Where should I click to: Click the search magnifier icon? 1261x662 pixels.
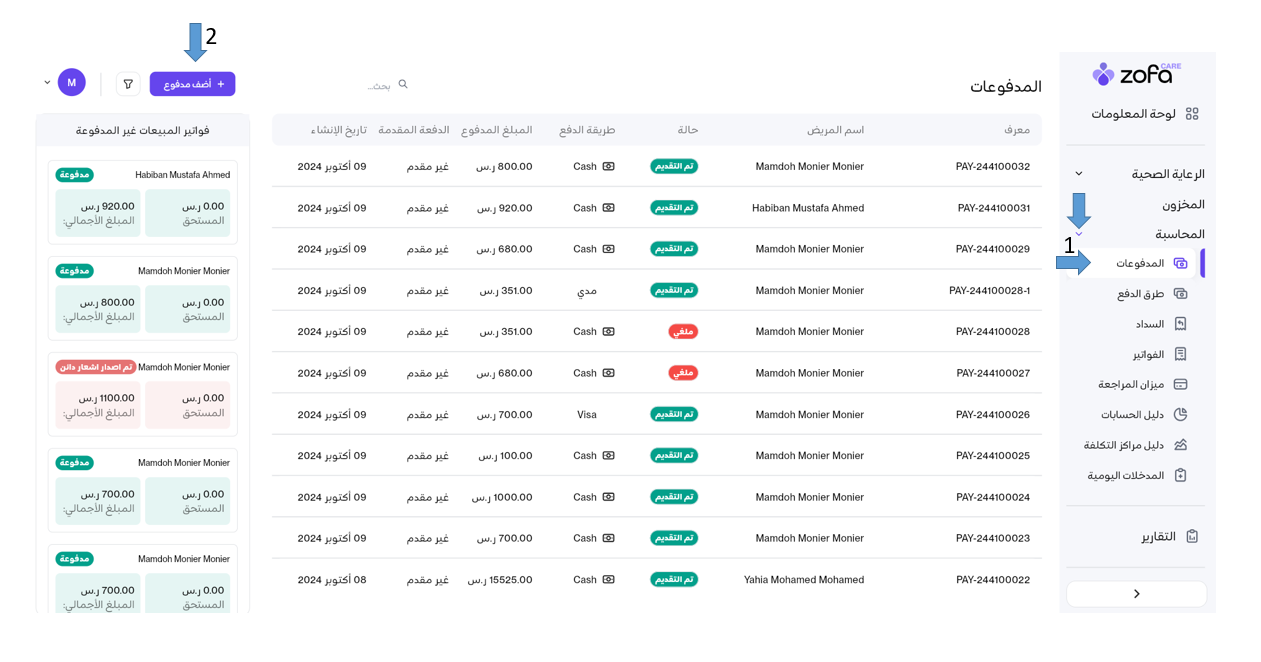click(403, 84)
